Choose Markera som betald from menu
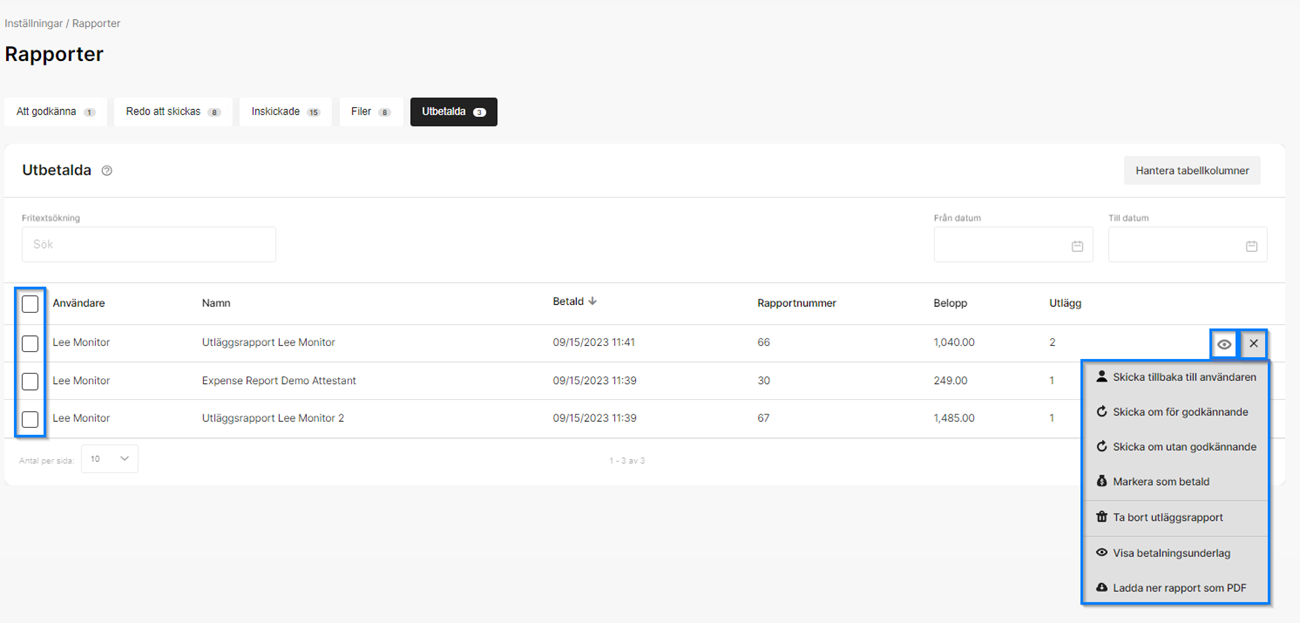Screen dimensions: 1300x623 [x=1161, y=482]
